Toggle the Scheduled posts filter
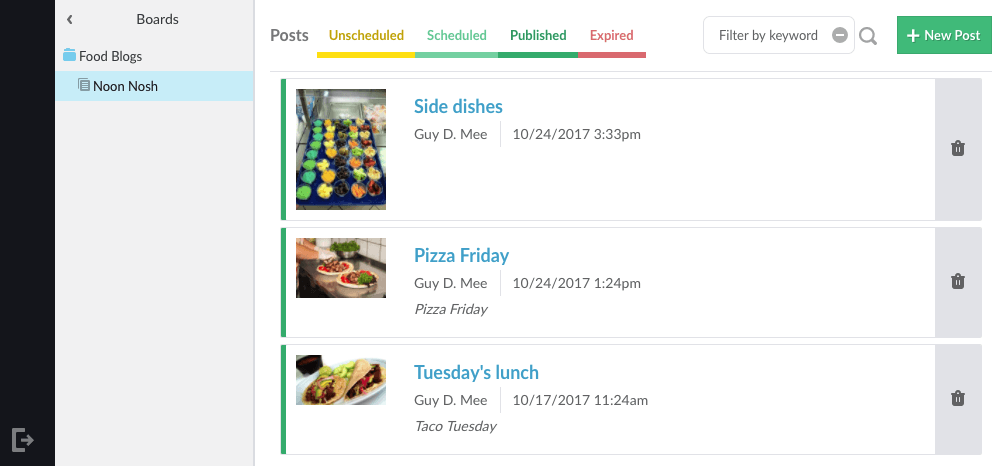 [x=456, y=36]
